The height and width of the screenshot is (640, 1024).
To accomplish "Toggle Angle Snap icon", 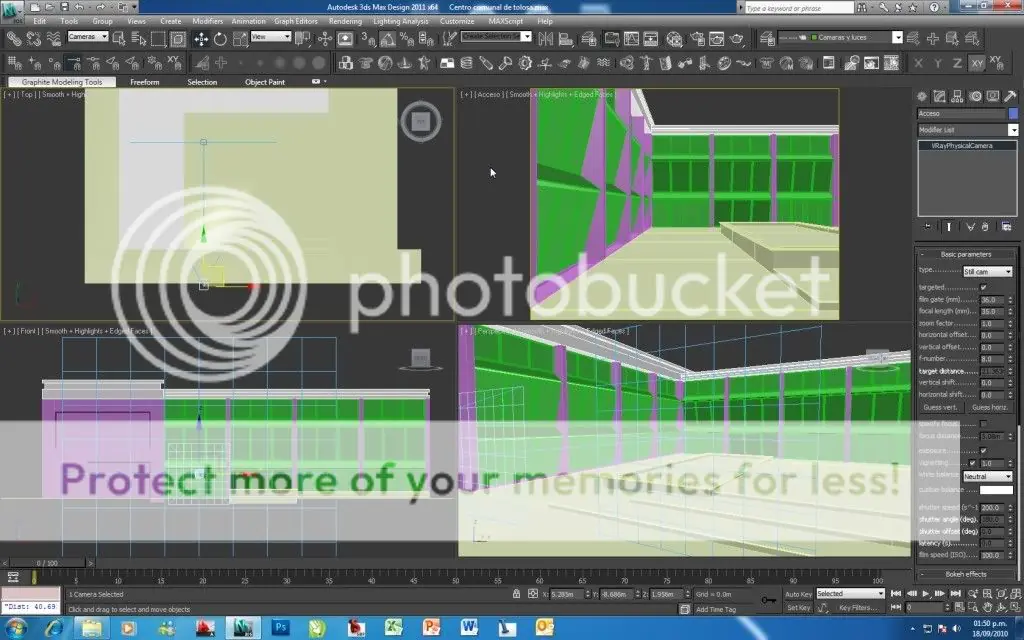I will 388,39.
